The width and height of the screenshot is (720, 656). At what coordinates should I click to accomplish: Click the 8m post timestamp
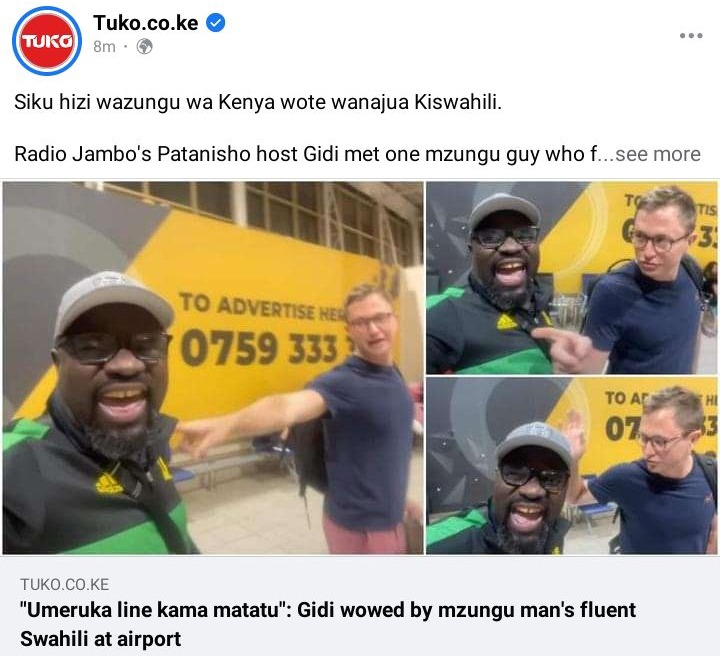pos(104,46)
